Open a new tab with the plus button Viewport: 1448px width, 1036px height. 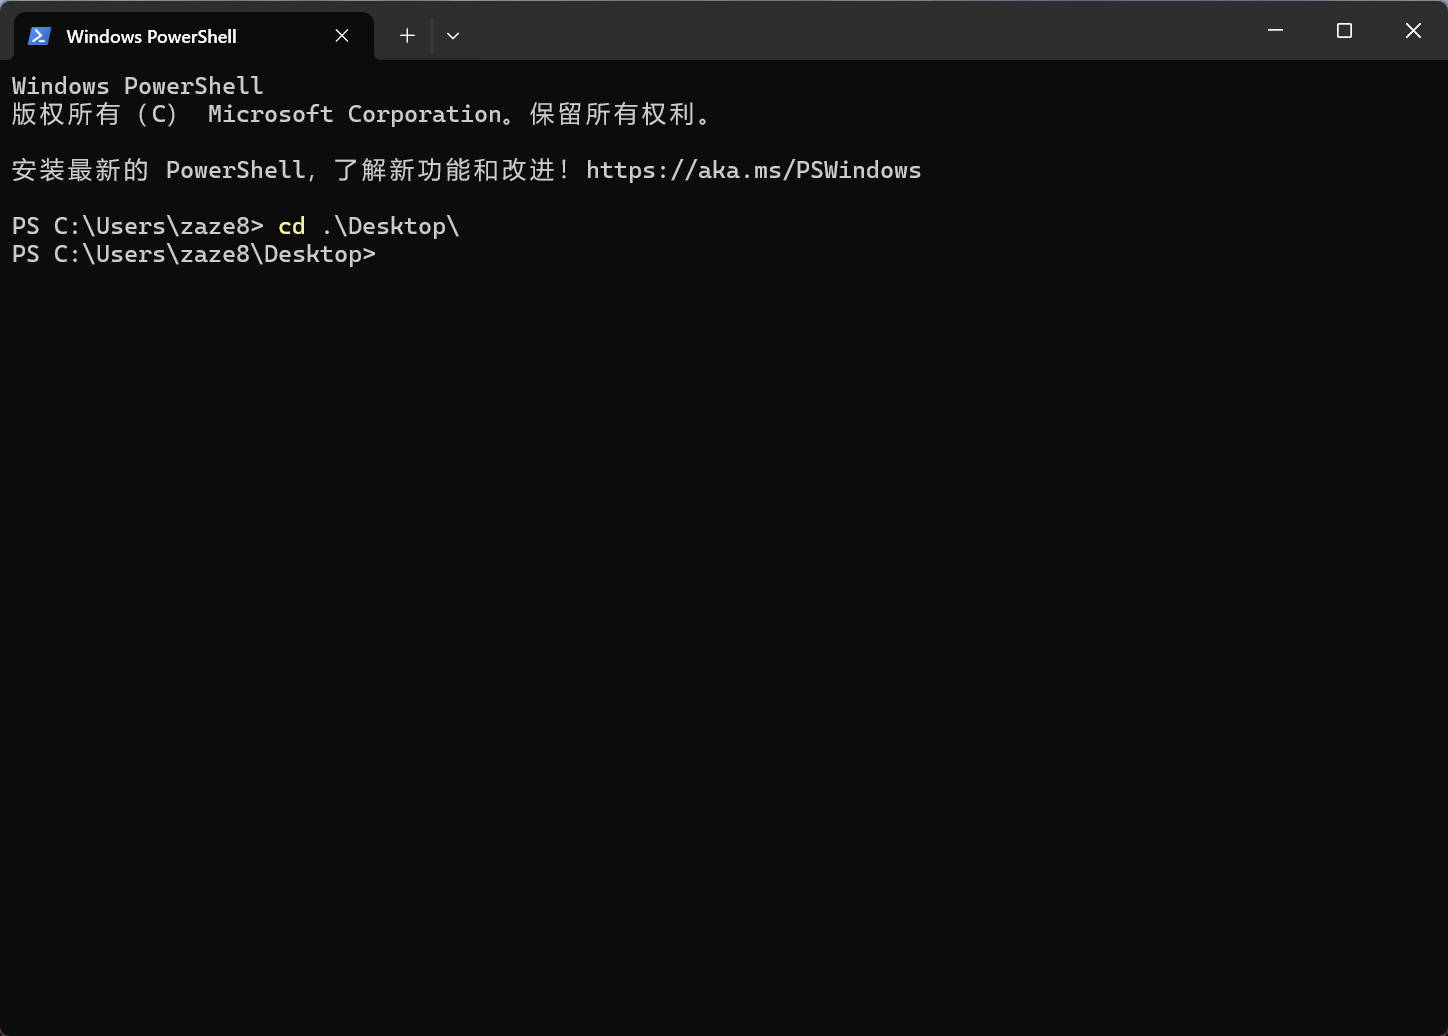407,36
